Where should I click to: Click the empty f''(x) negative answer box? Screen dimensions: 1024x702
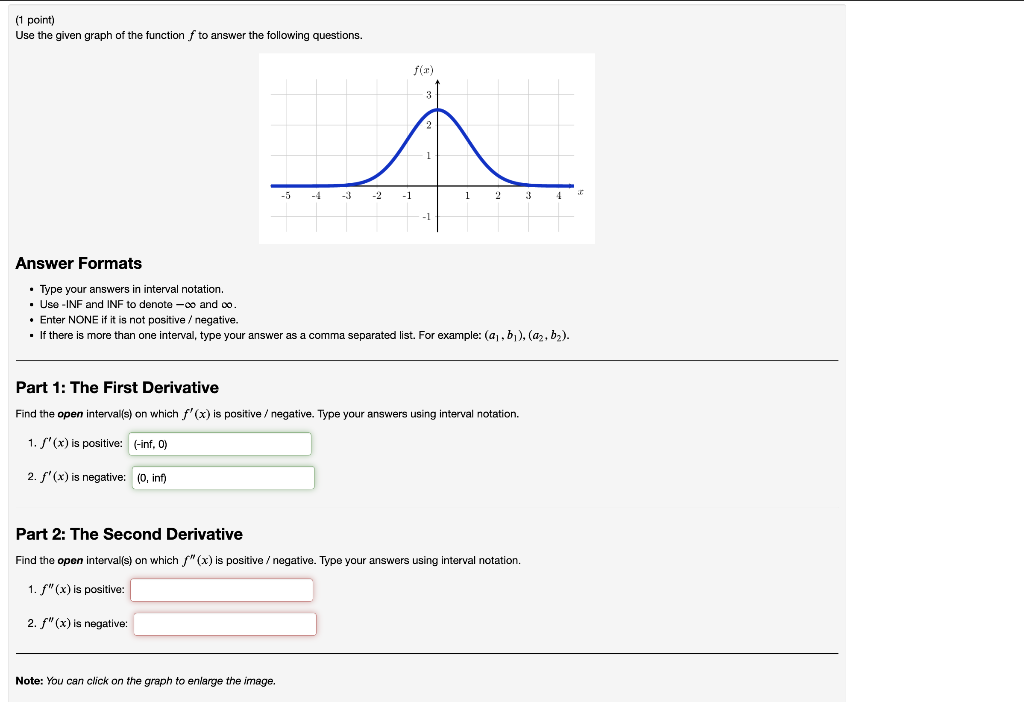coord(225,624)
